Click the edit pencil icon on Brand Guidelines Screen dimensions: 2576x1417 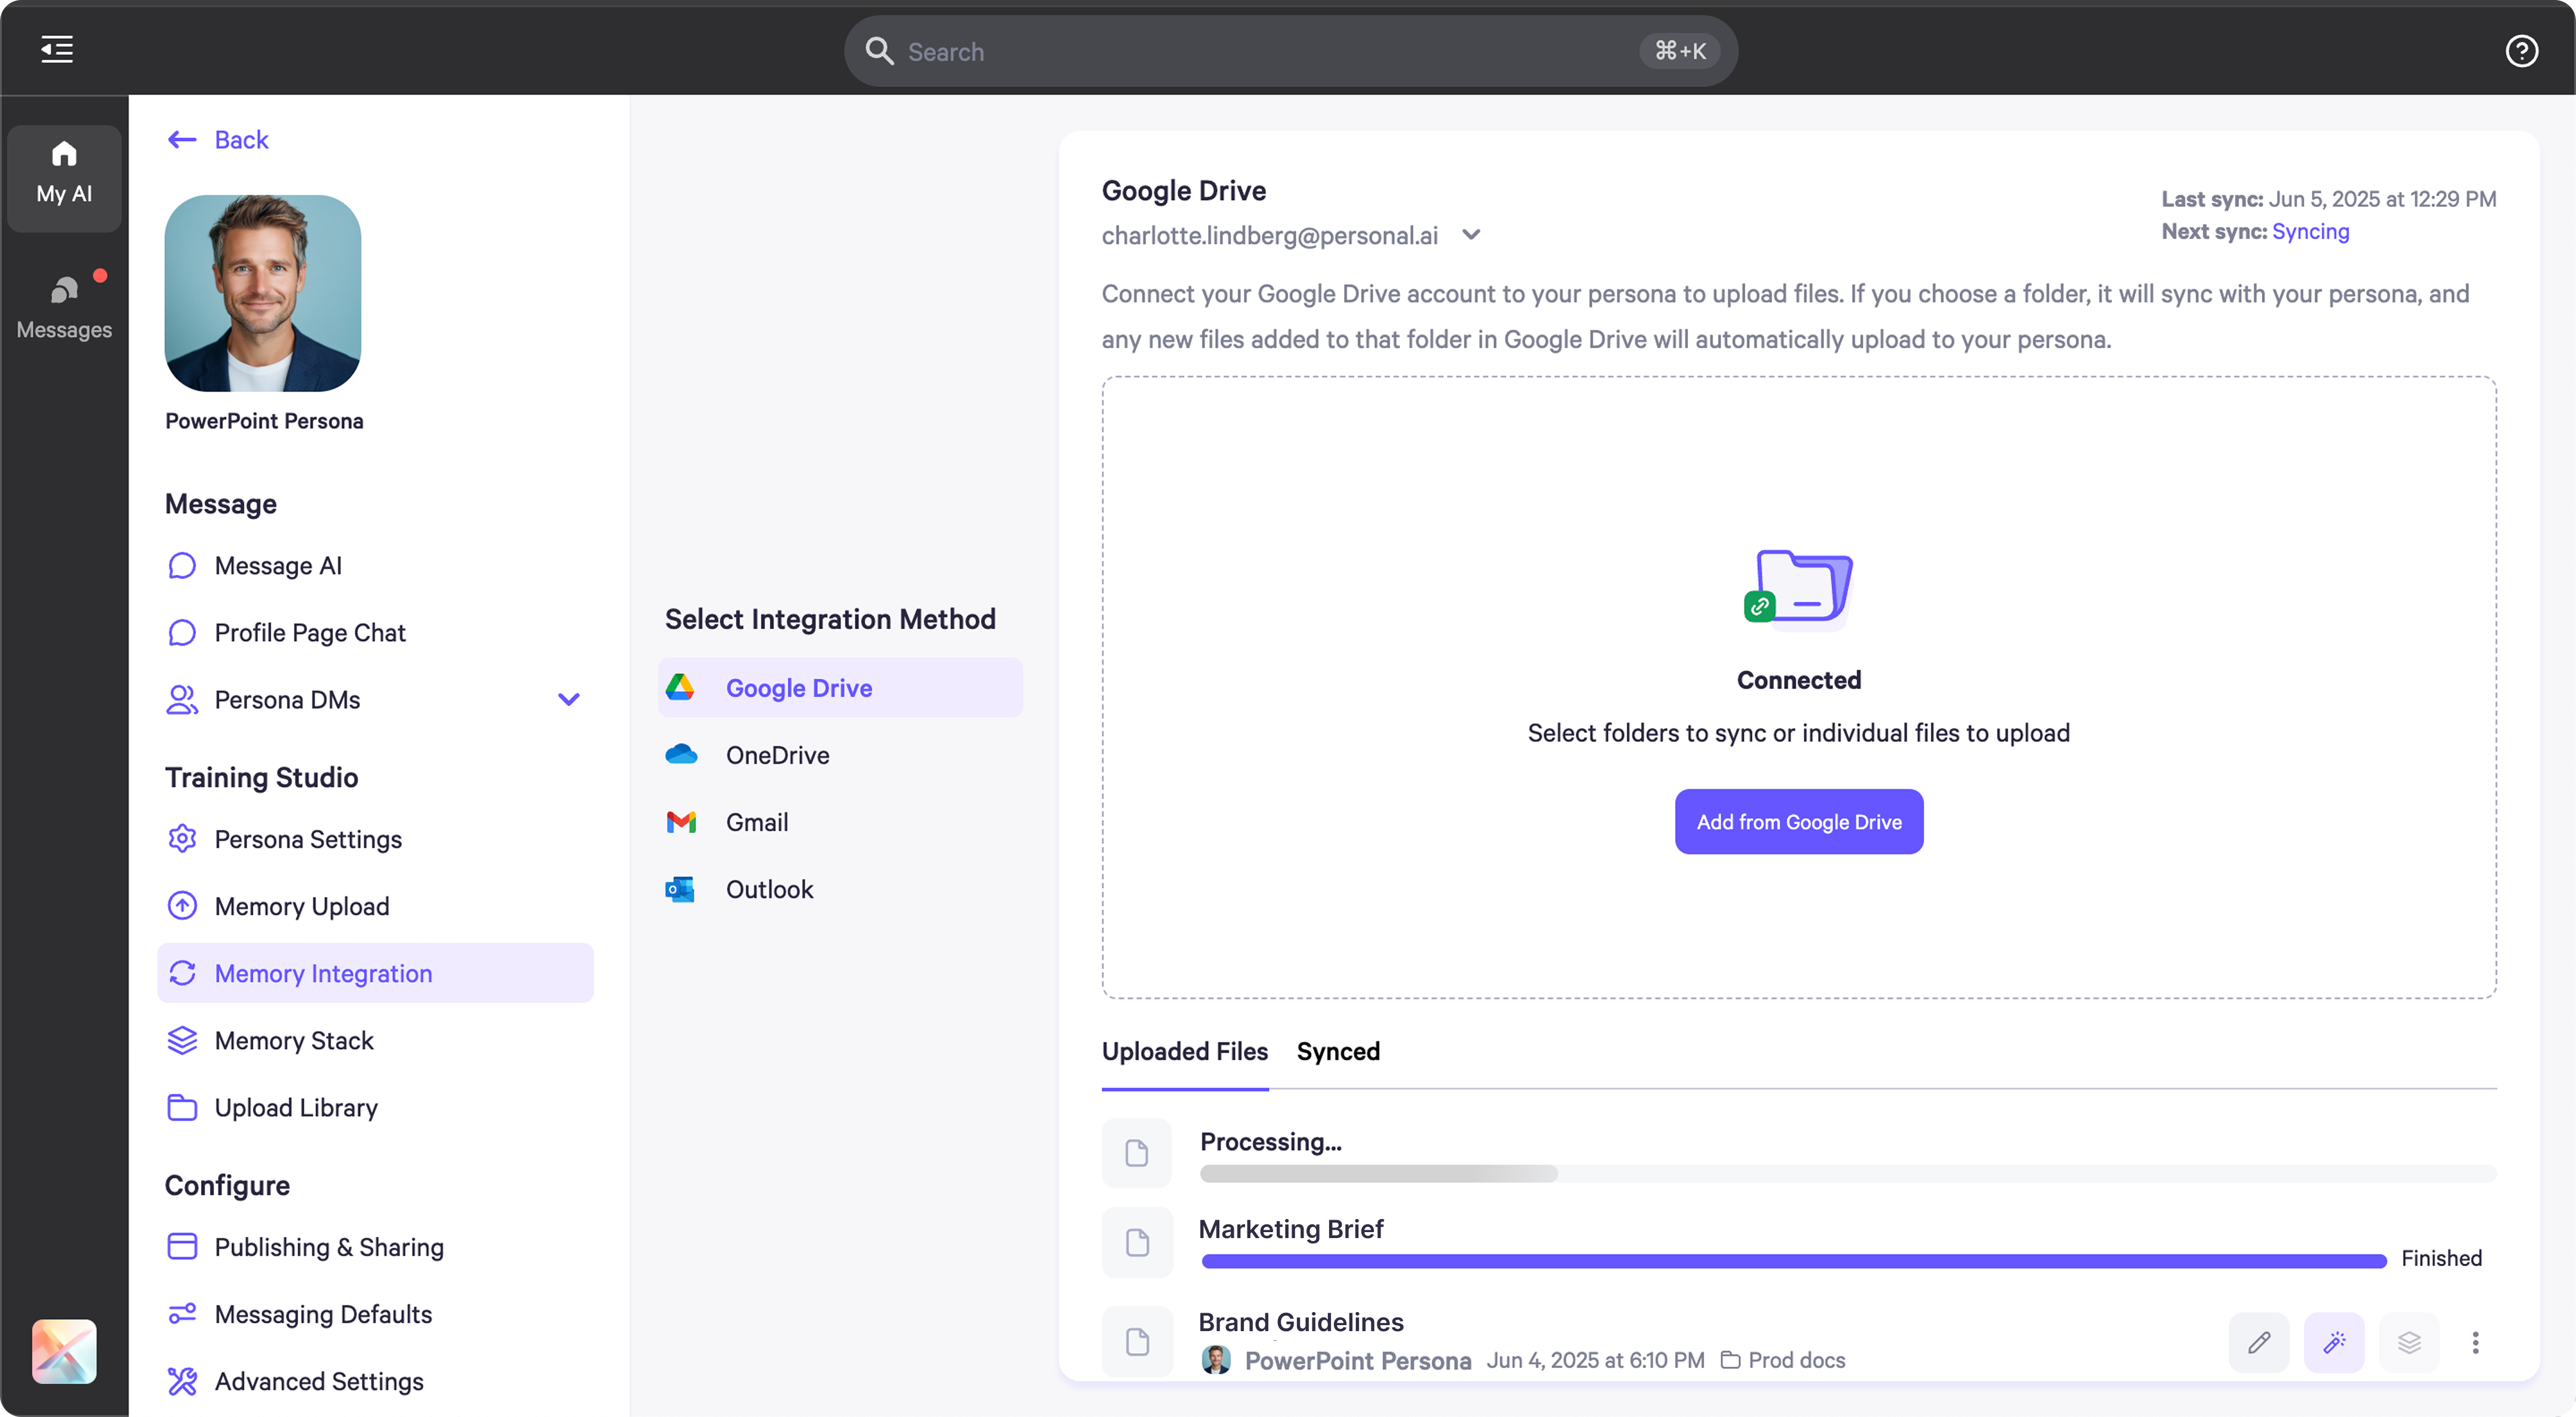tap(2259, 1342)
